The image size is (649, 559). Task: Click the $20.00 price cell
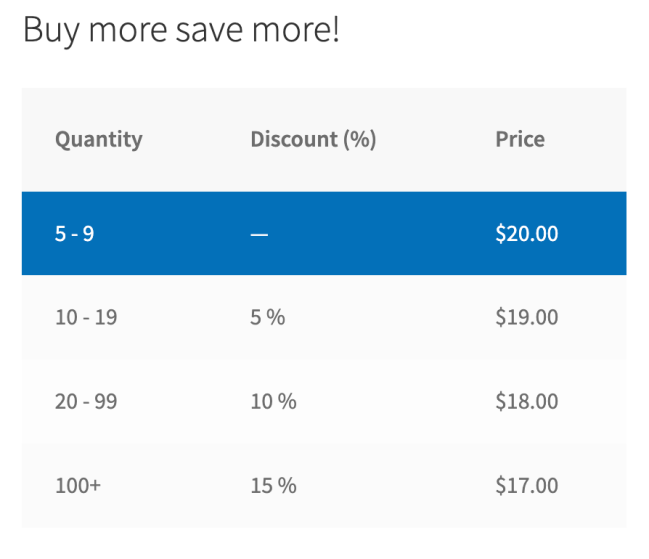pyautogui.click(x=526, y=234)
